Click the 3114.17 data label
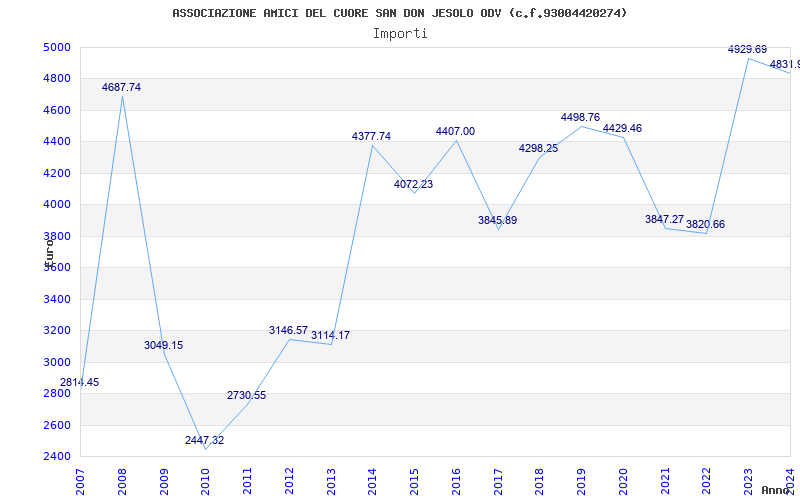Screen dimensions: 800x500 pyautogui.click(x=331, y=335)
